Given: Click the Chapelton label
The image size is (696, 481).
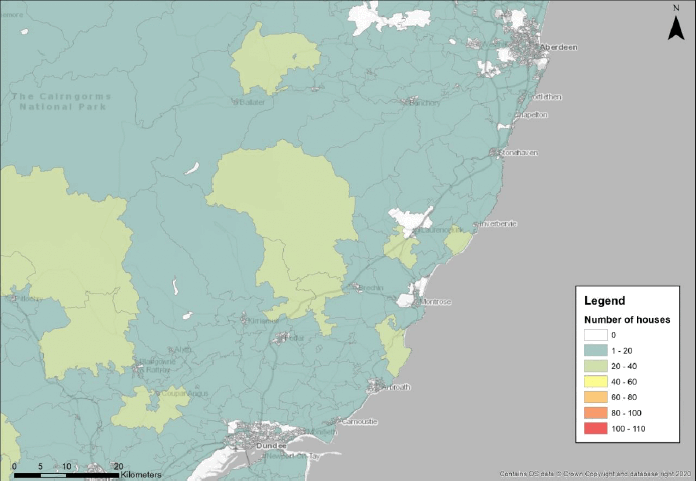Looking at the screenshot, I should coord(531,115).
